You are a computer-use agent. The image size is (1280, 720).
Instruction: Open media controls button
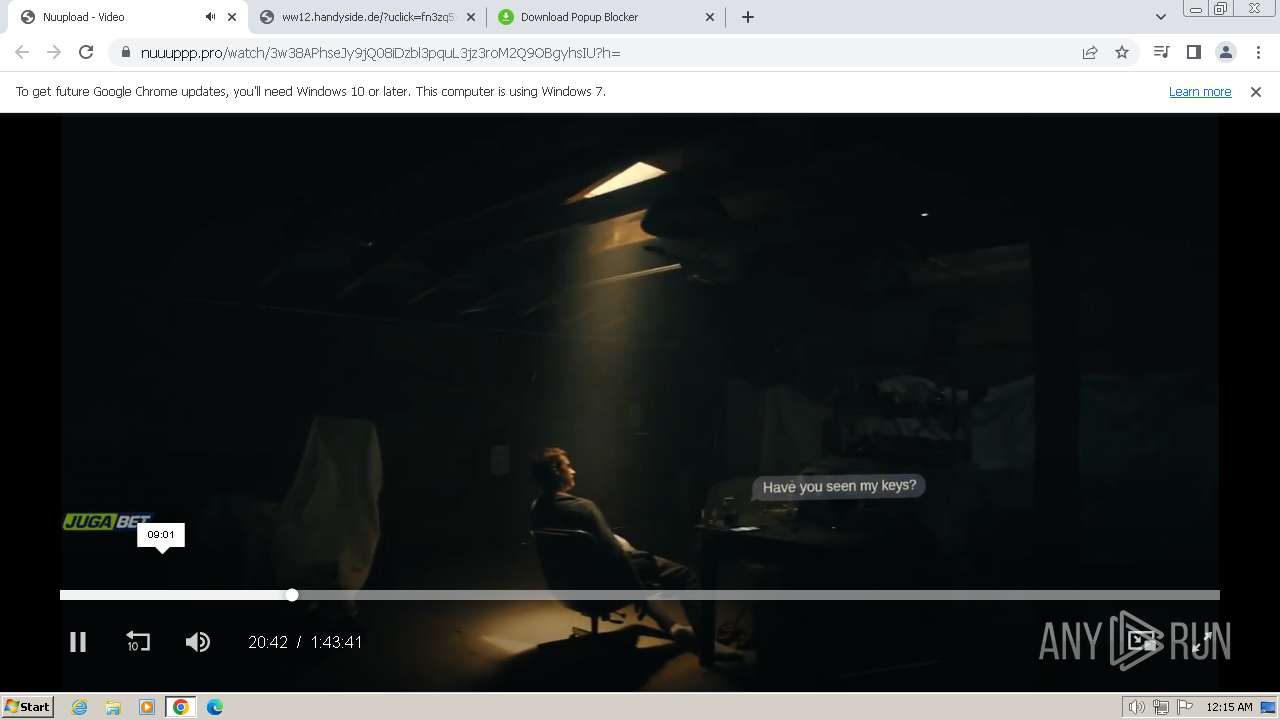pyautogui.click(x=1161, y=52)
